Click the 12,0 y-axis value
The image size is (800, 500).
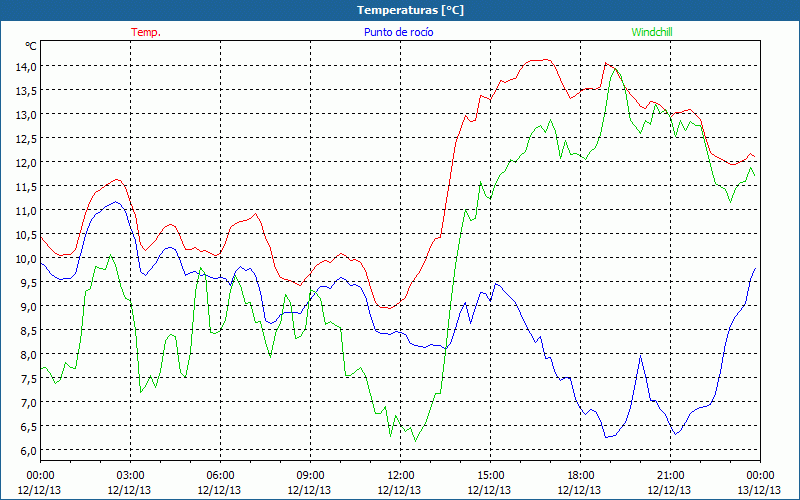coord(26,162)
